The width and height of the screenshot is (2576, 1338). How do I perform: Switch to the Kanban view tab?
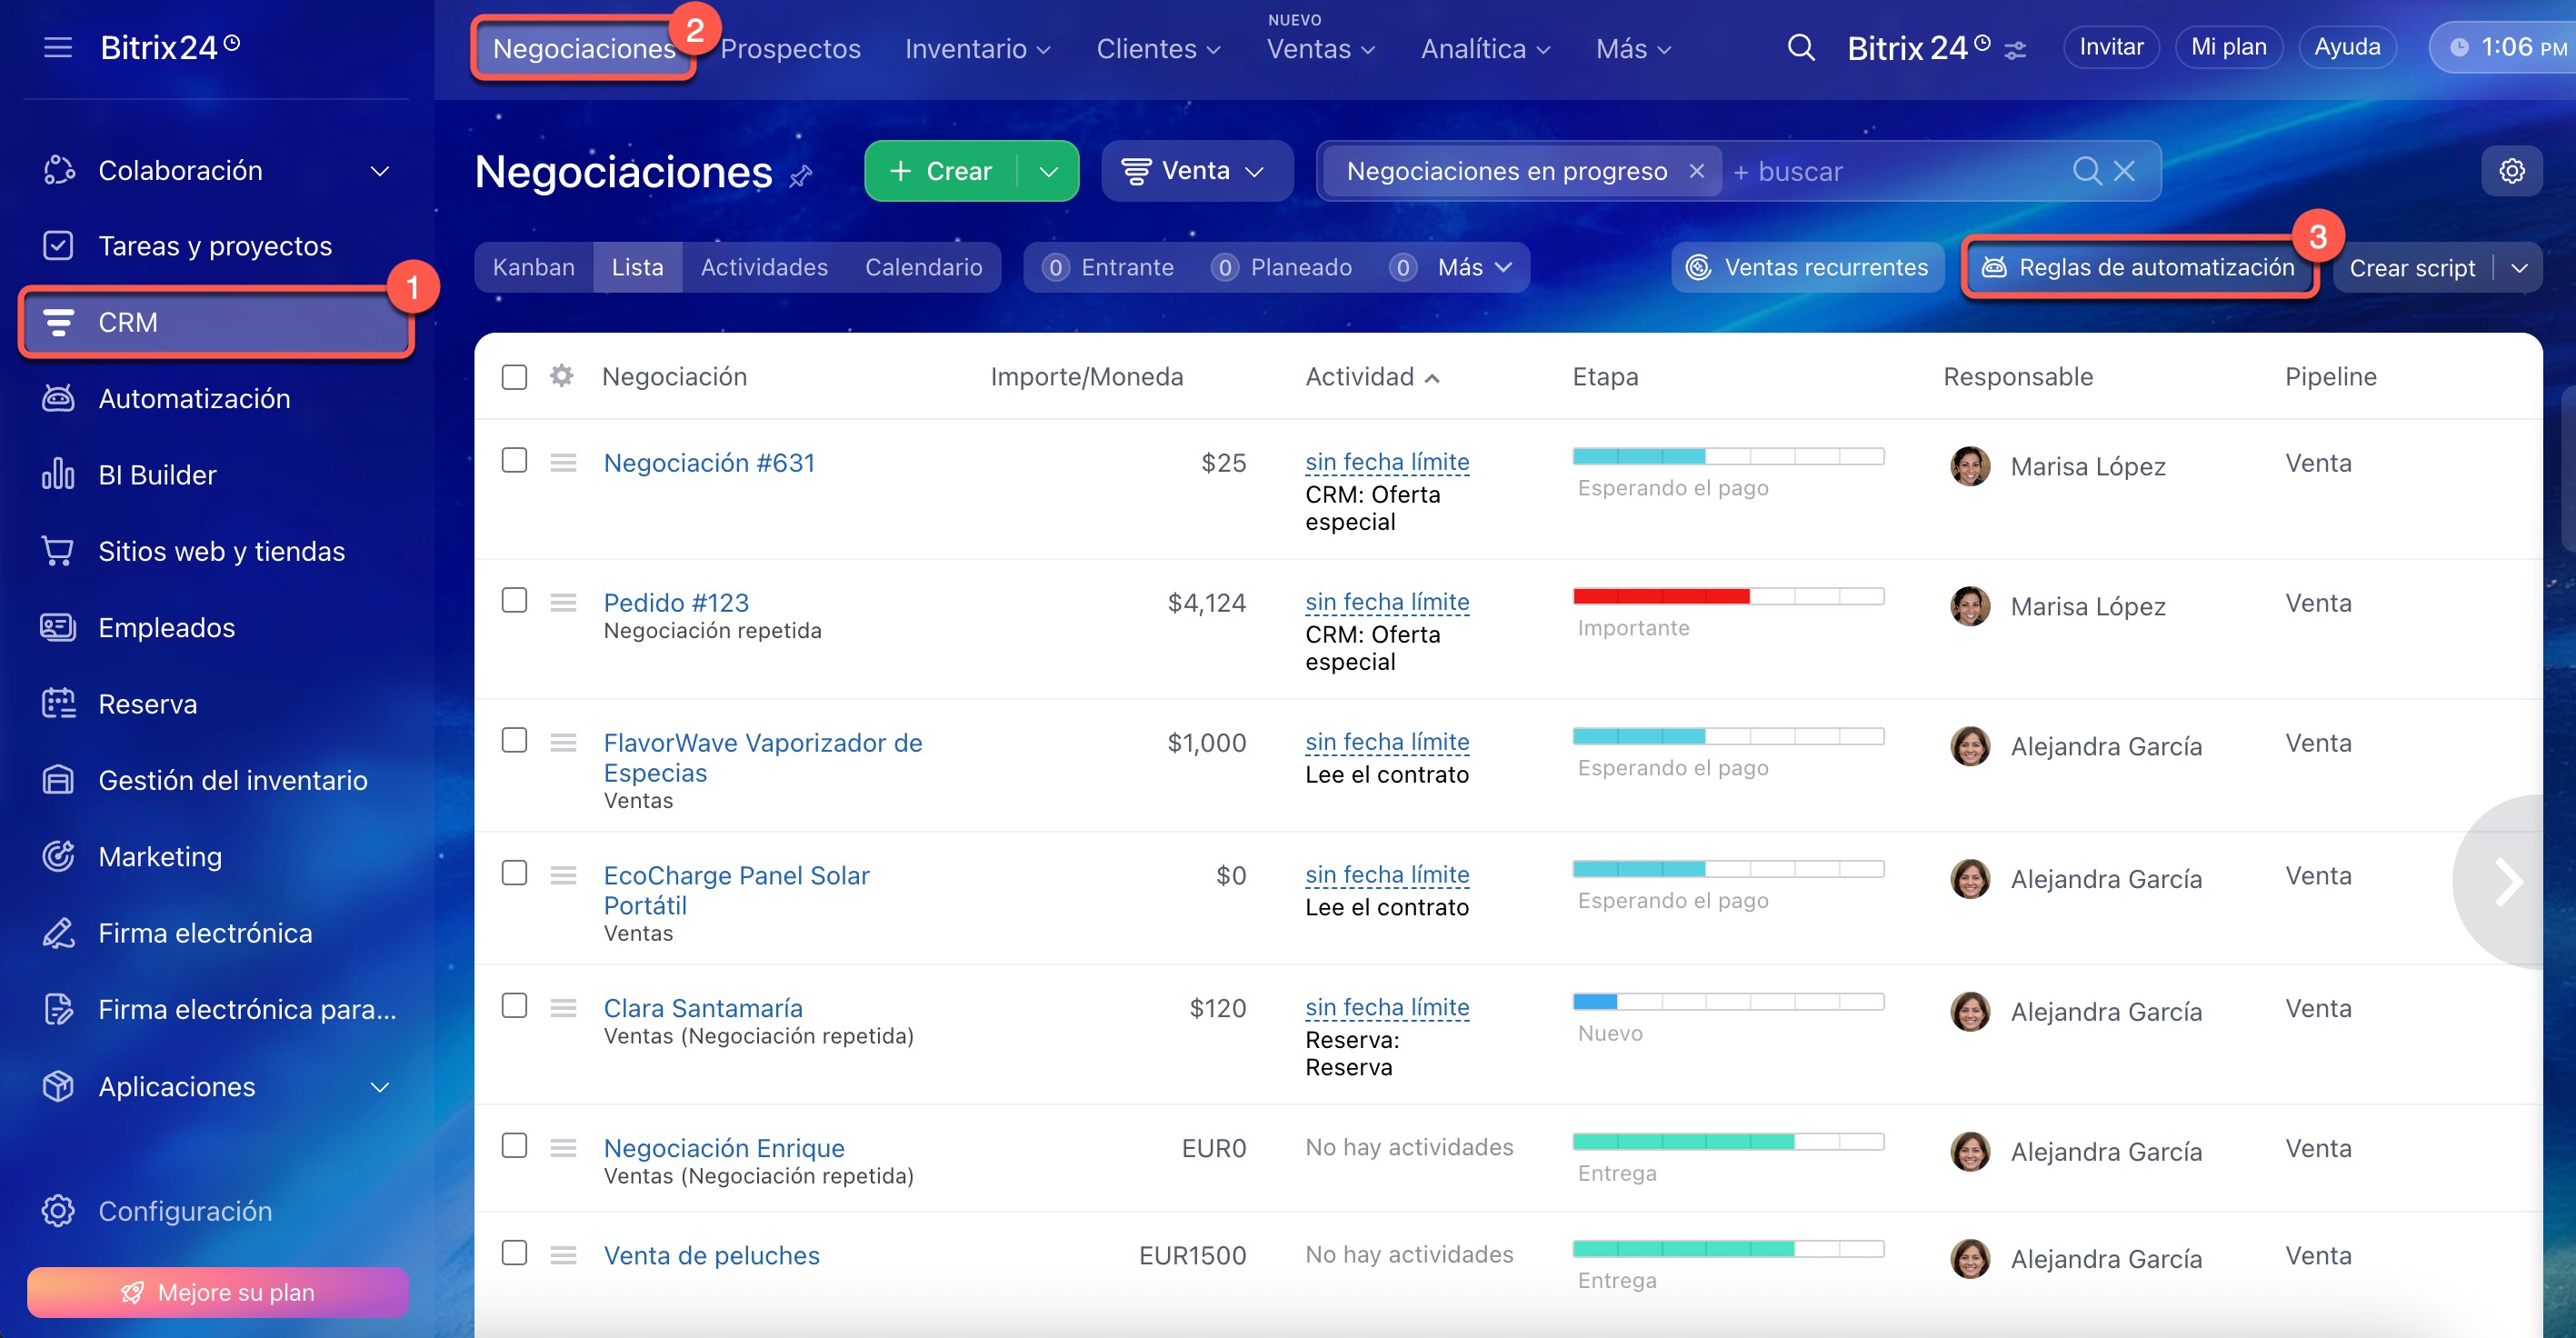(x=533, y=267)
